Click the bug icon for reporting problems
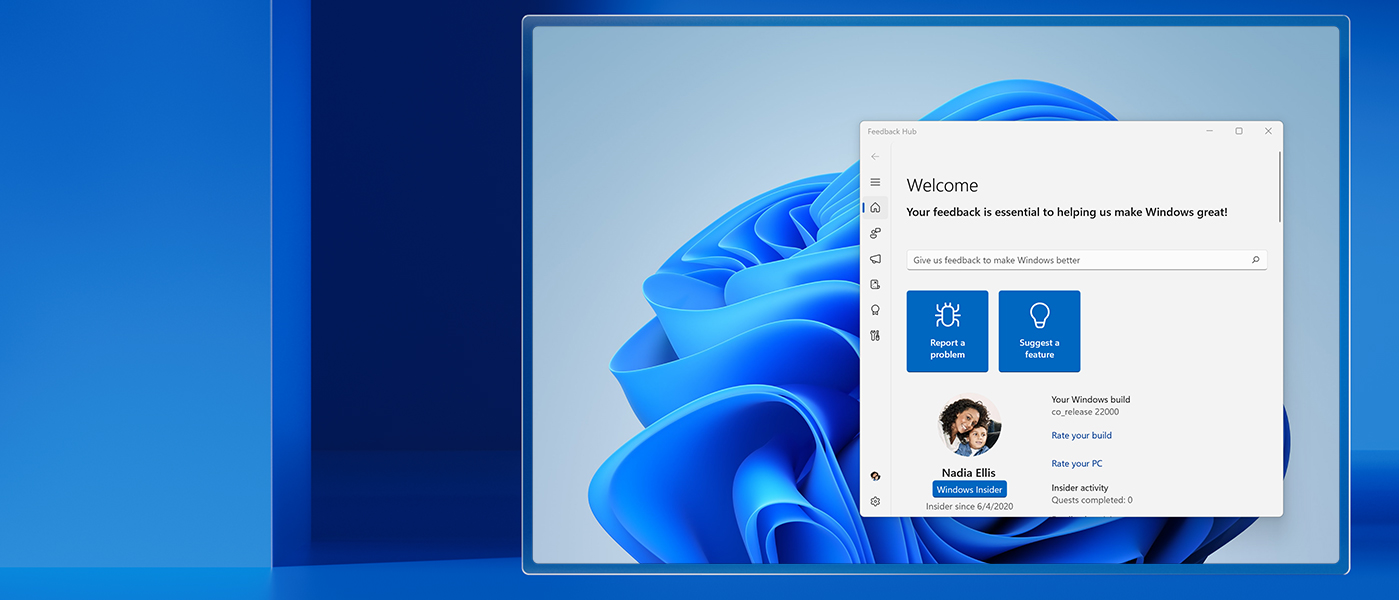1399x600 pixels. click(x=947, y=313)
